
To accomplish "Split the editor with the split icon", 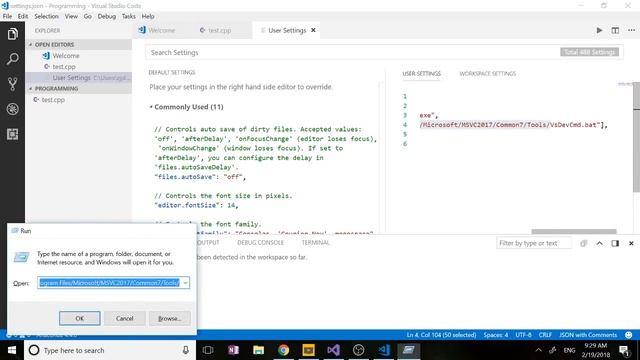I will coord(615,30).
